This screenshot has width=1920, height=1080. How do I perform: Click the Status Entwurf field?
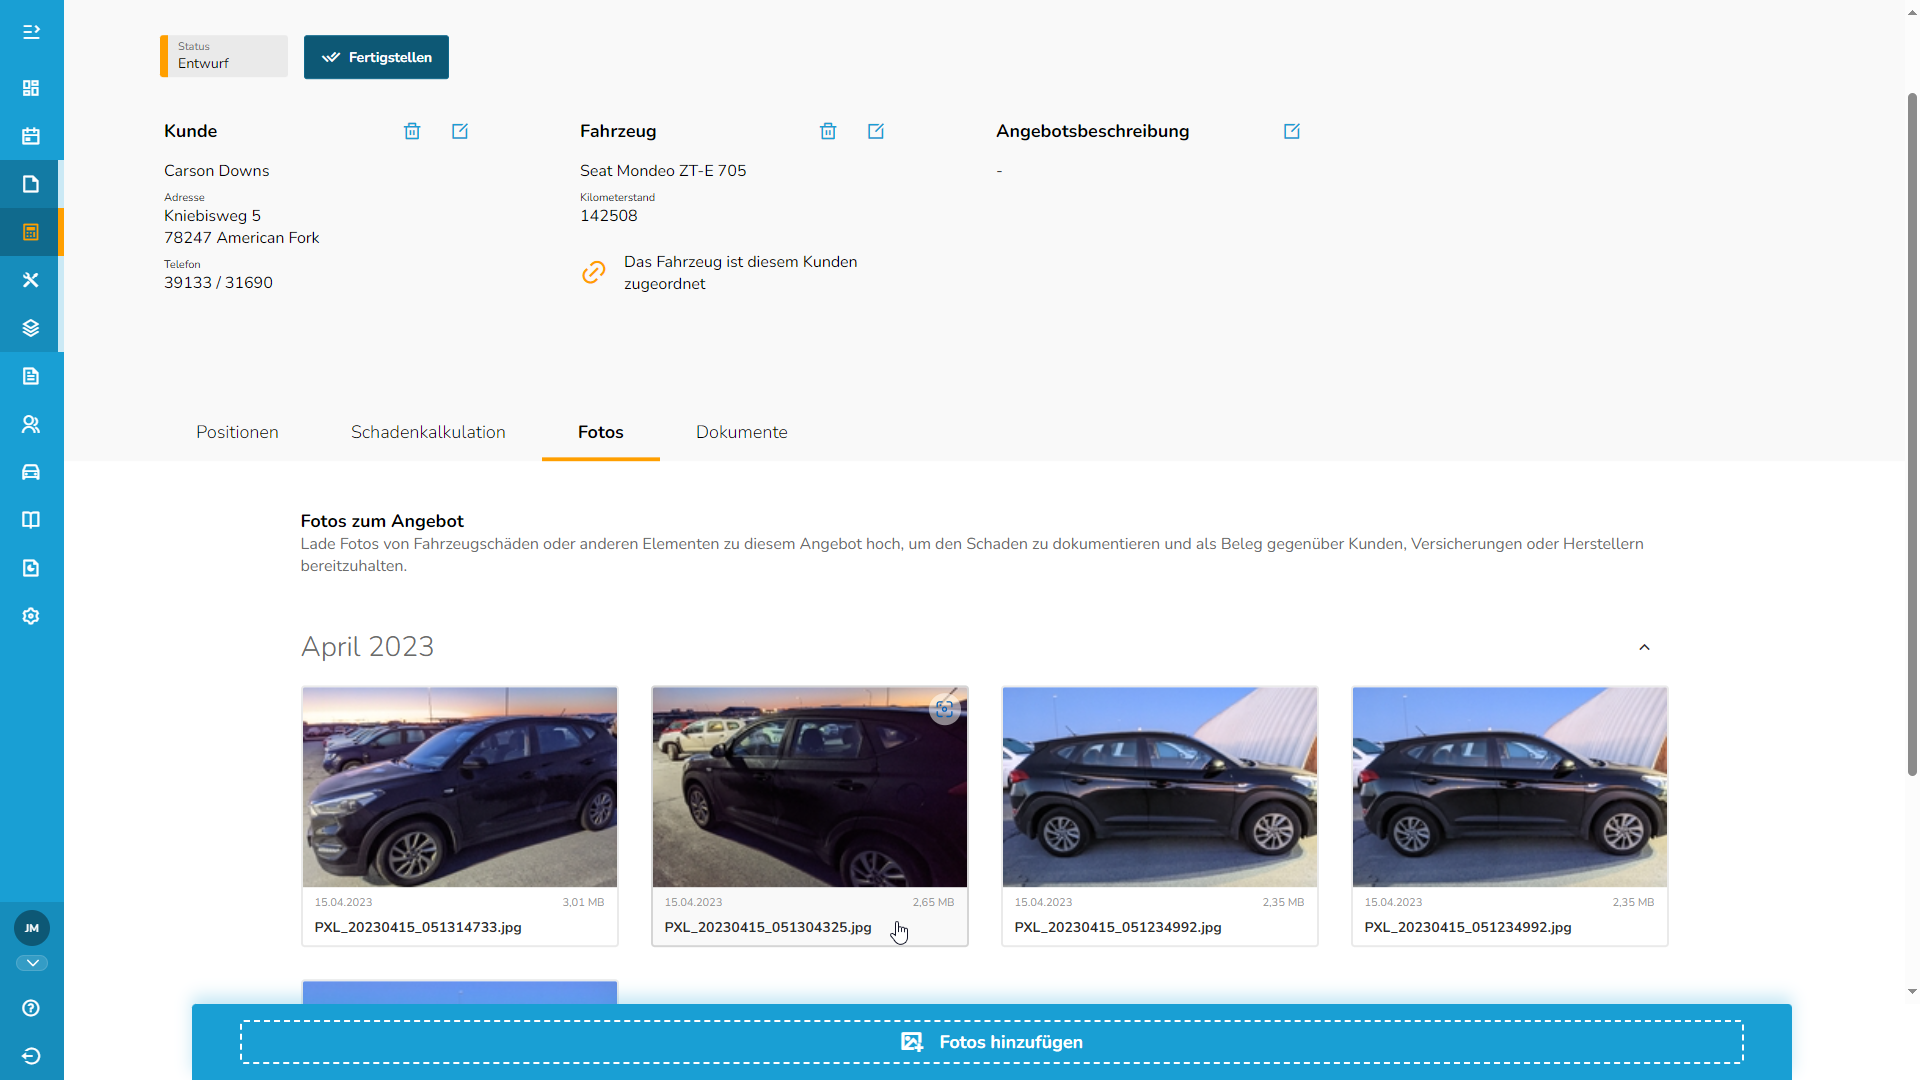coord(224,56)
